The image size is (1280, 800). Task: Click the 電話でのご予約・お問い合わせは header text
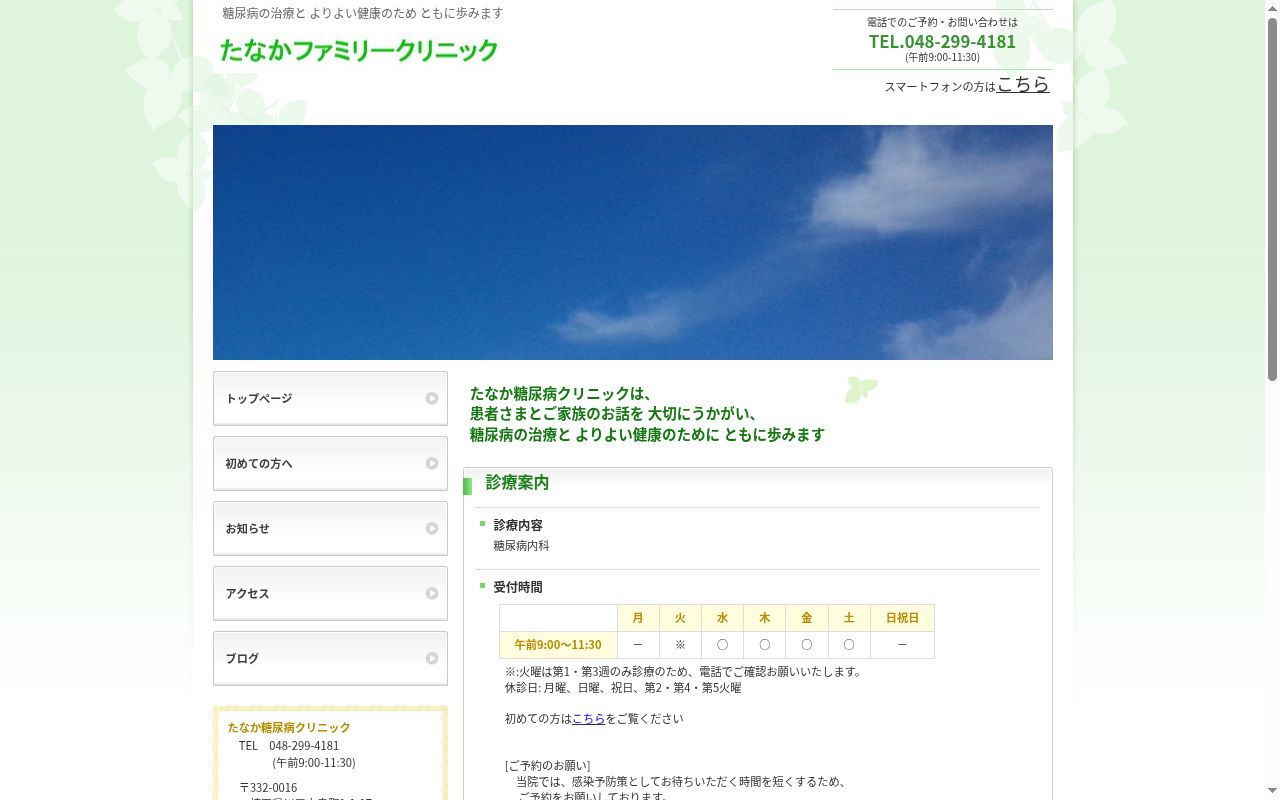click(942, 22)
